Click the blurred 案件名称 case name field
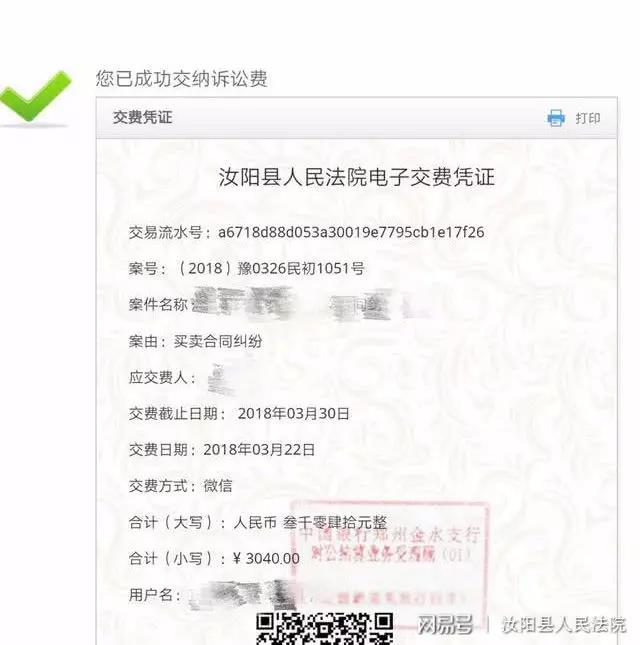This screenshot has height=645, width=640. click(x=311, y=304)
